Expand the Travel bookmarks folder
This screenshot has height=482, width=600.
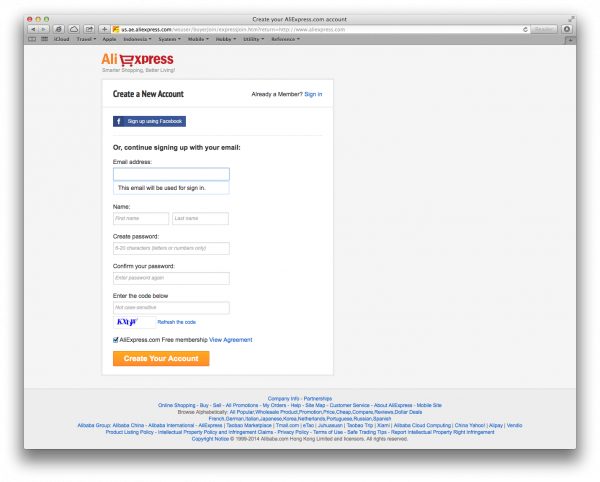(x=86, y=39)
